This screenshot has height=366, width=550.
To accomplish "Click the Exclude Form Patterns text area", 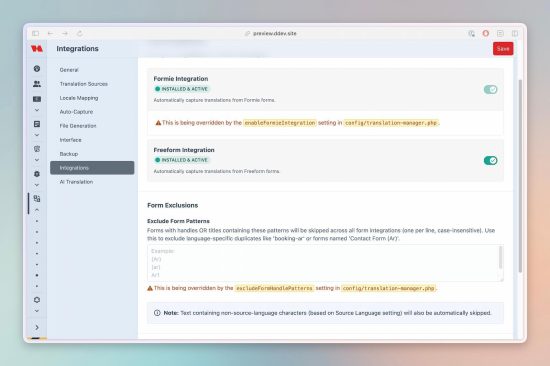I will pos(325,263).
